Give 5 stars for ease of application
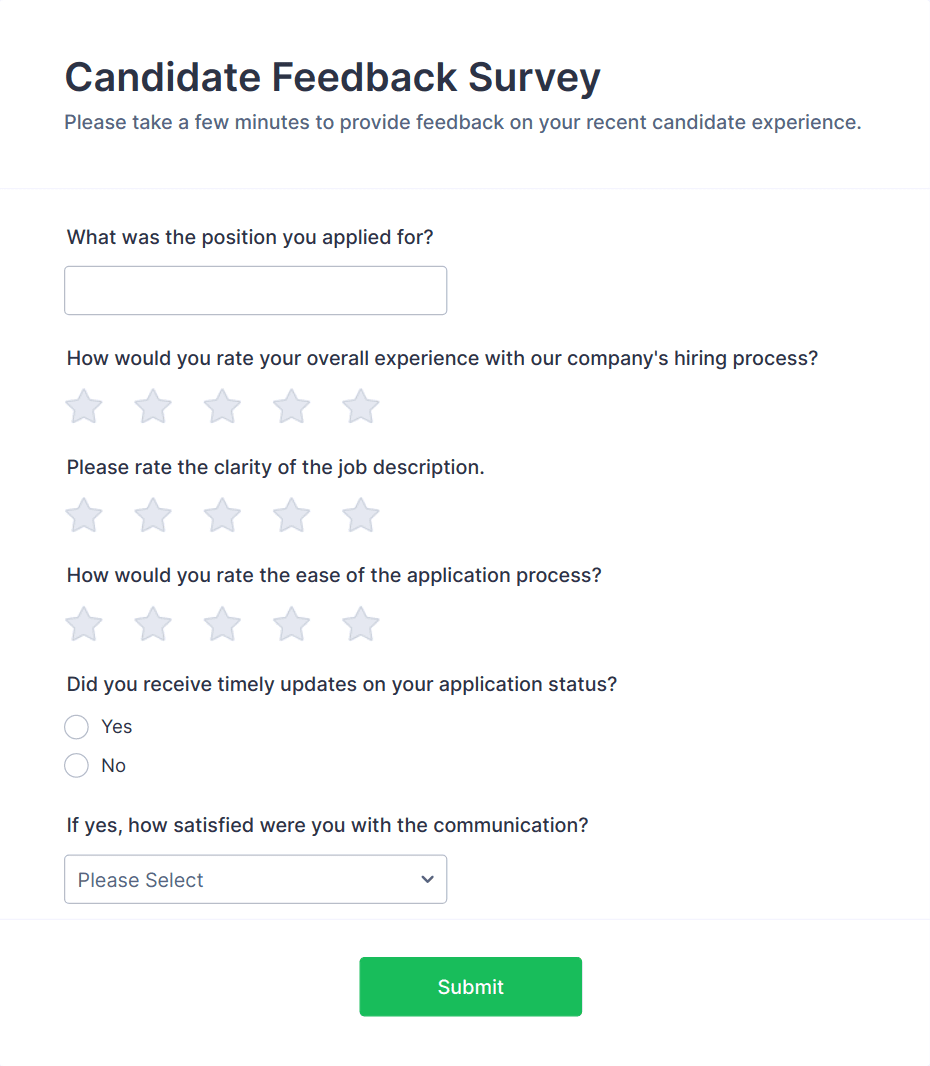Viewport: 930px width, 1066px height. (360, 623)
